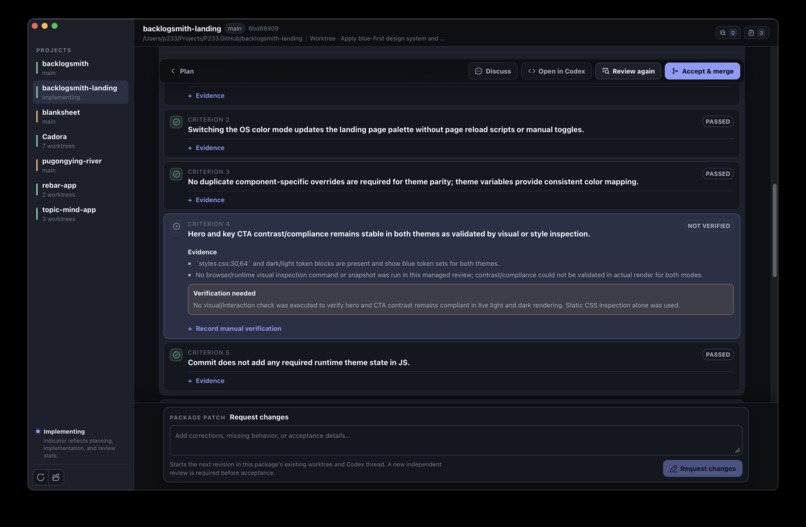Select the backlogsmith project
Viewport: 806px width, 527px height.
coord(81,67)
